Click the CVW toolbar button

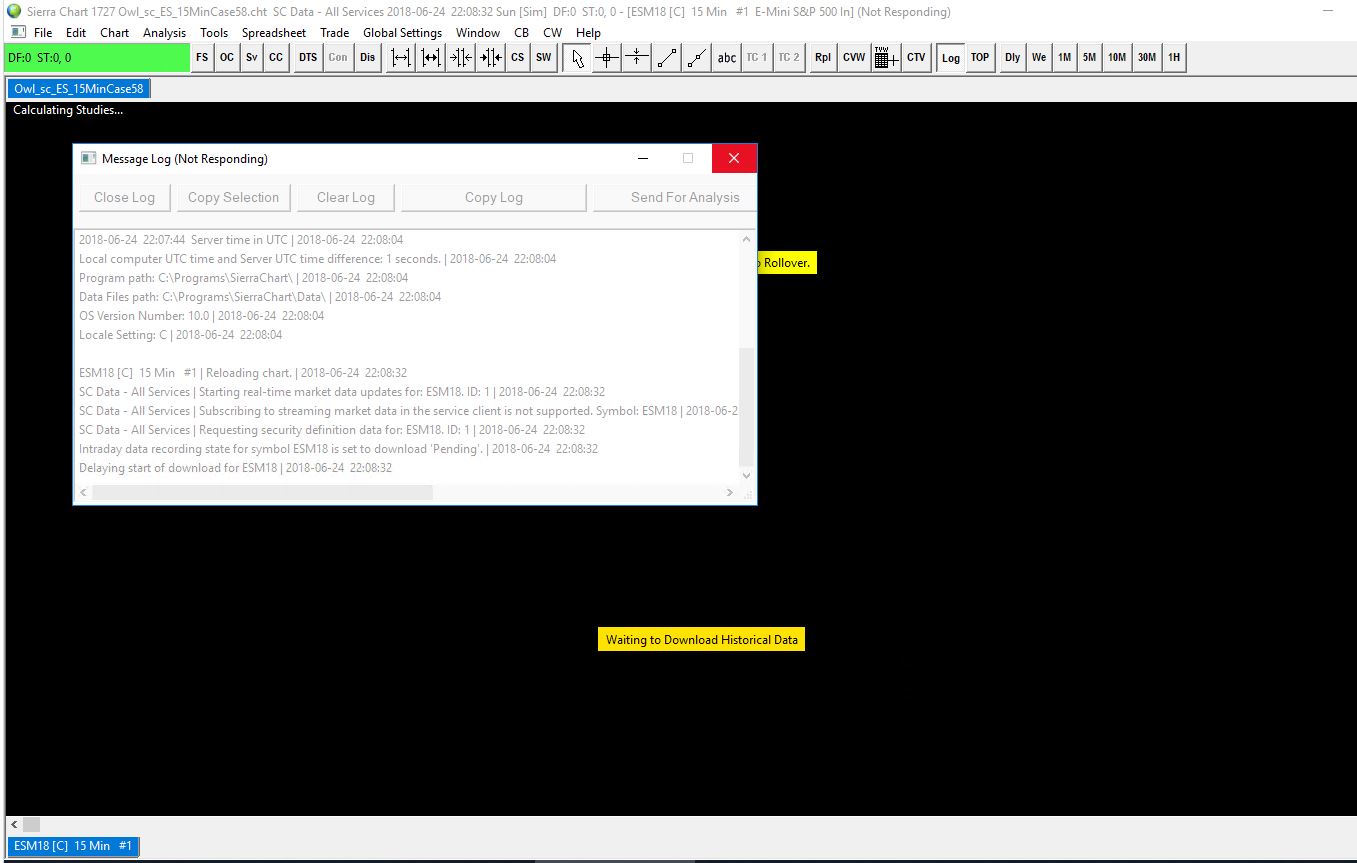pos(854,58)
